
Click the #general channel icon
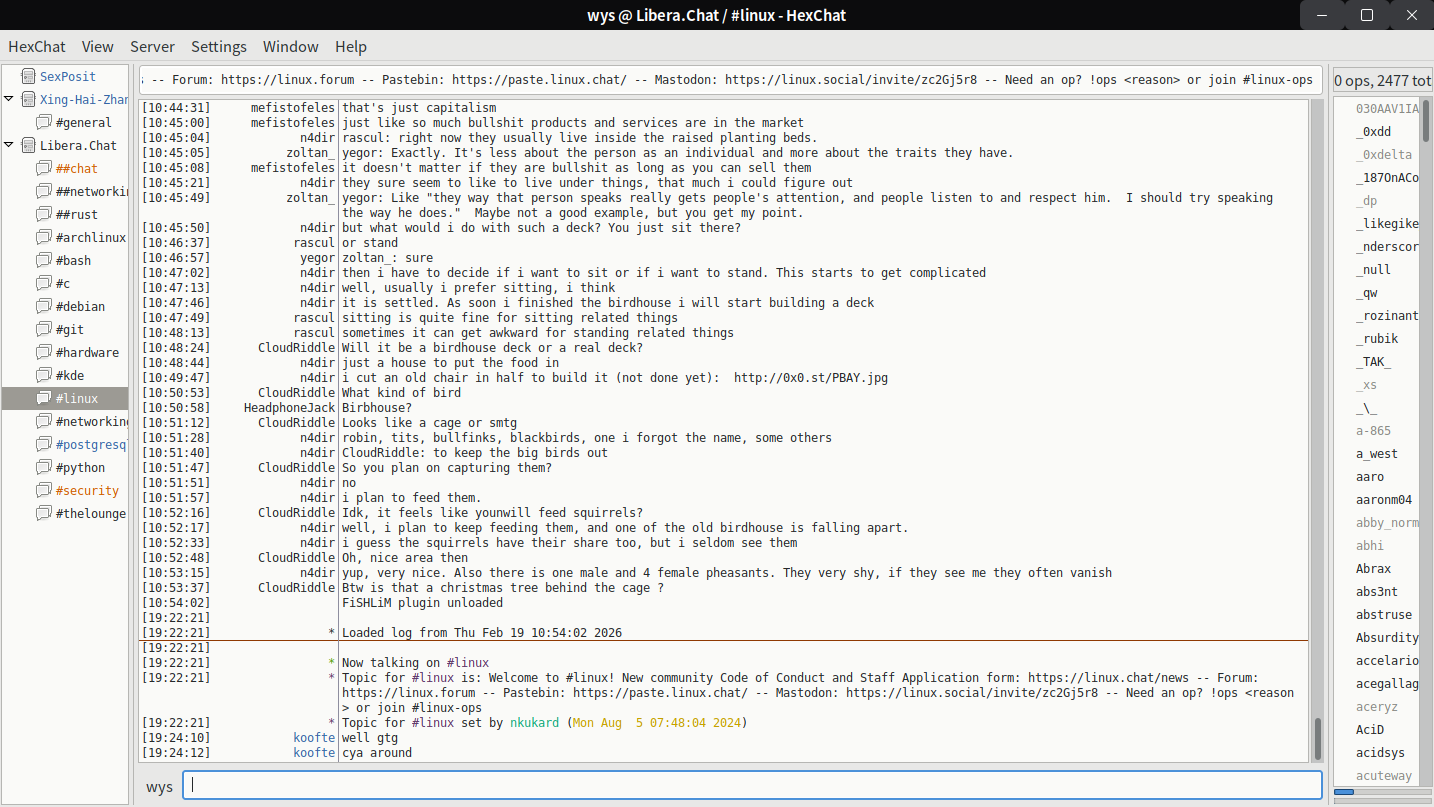[x=44, y=122]
